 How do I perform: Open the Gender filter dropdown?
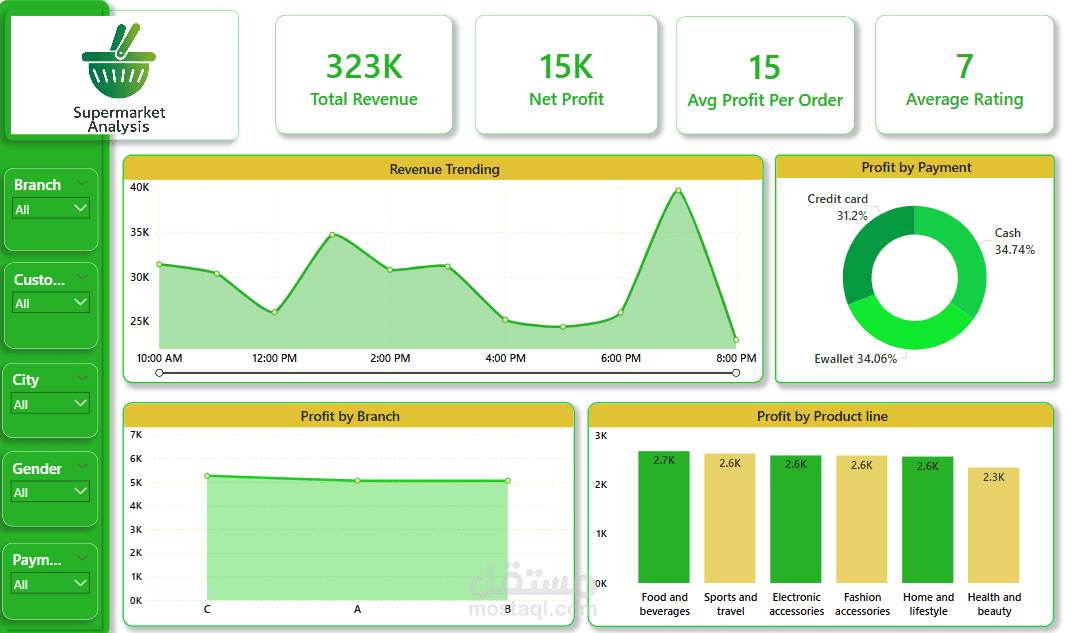point(51,492)
